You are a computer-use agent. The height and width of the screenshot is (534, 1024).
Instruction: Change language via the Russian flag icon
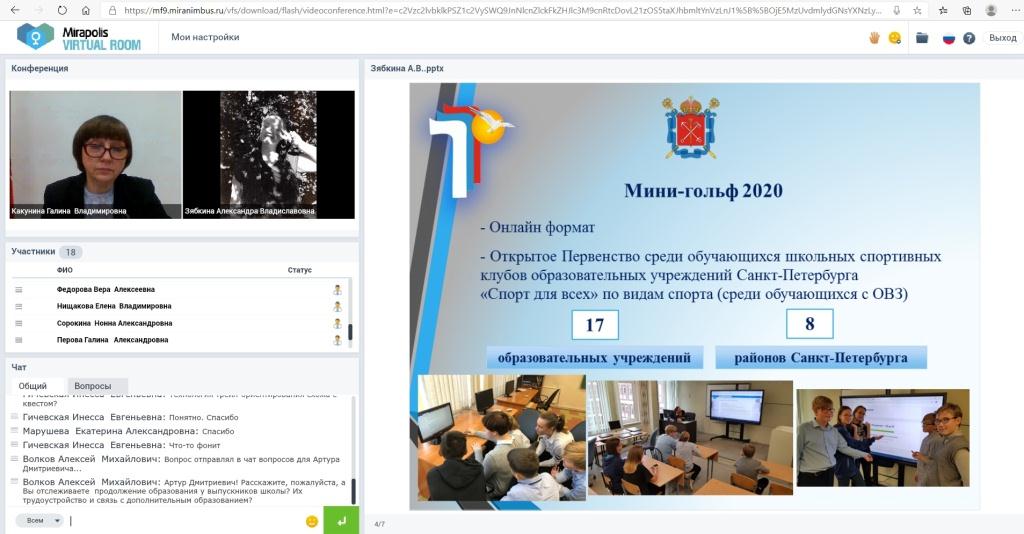pos(949,38)
